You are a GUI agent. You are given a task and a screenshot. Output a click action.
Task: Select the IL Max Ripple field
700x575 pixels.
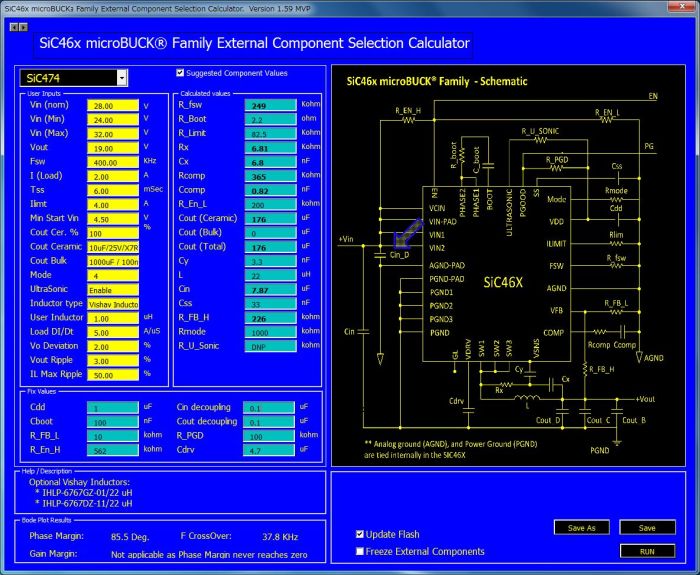(x=113, y=375)
